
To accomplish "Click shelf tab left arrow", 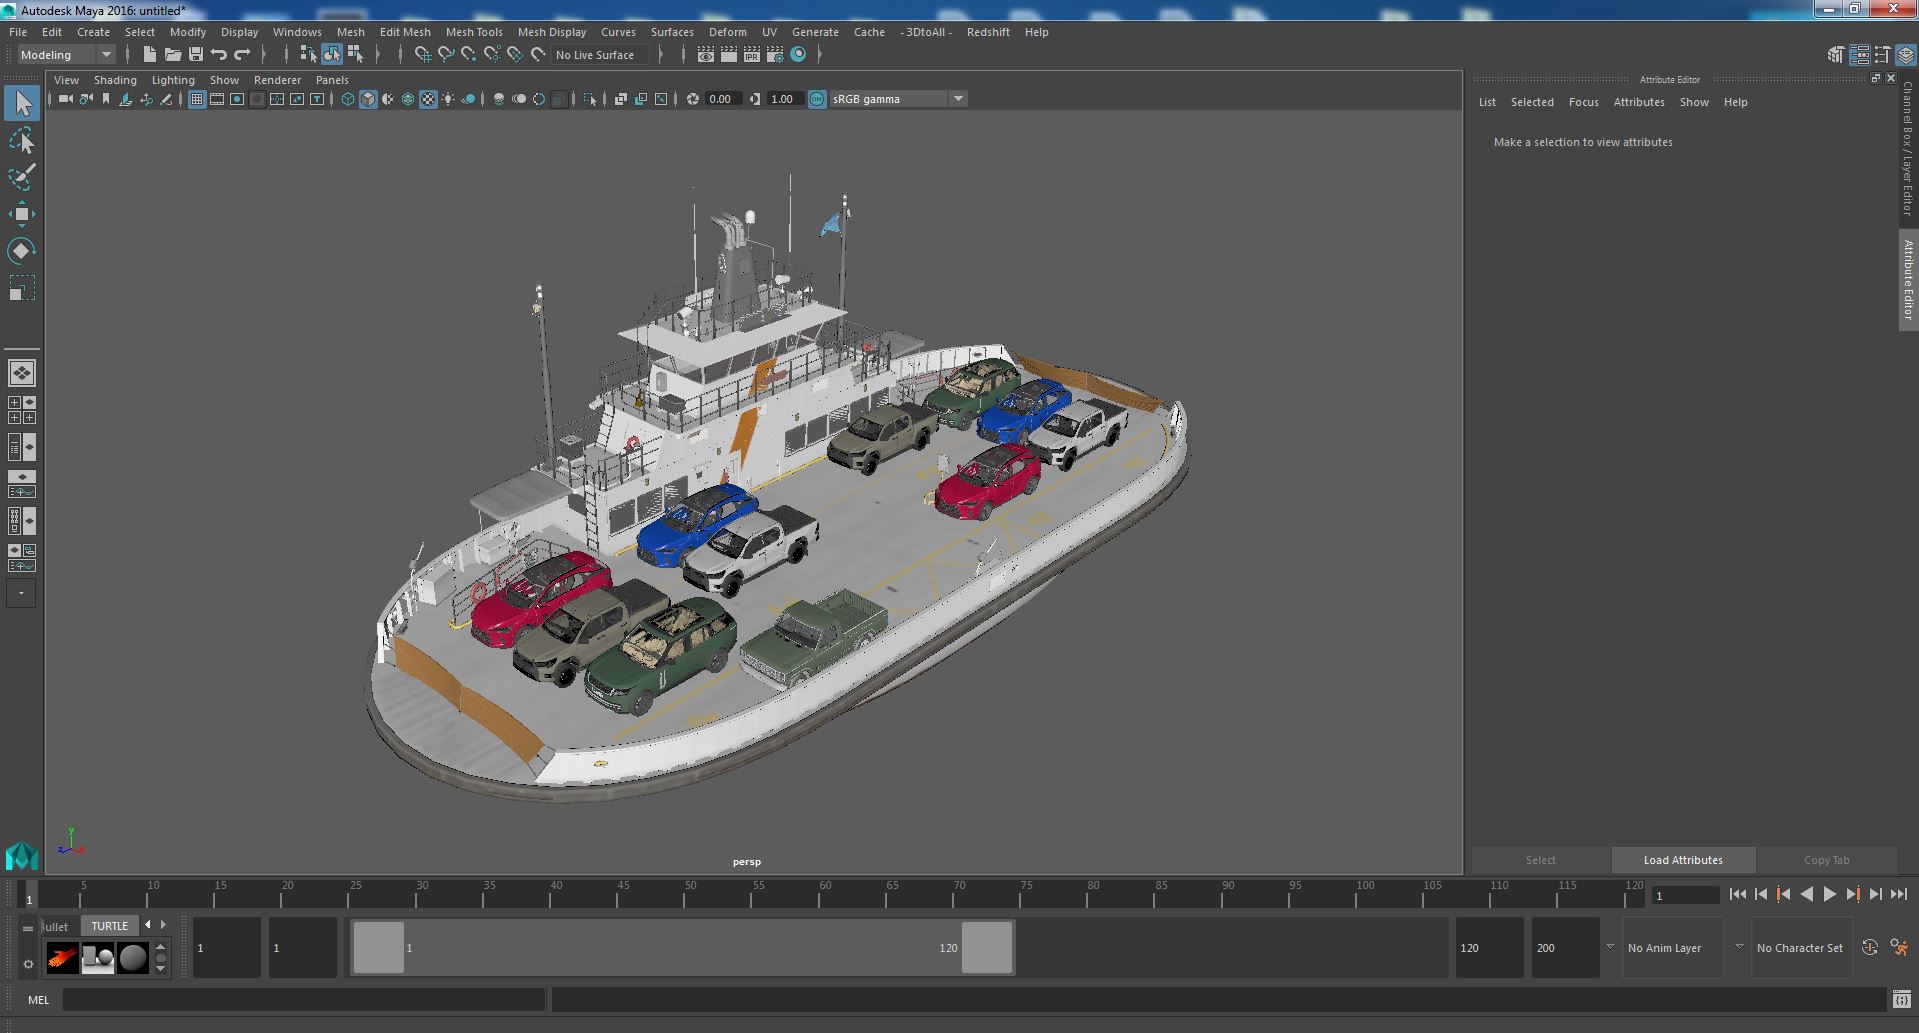I will coord(148,925).
